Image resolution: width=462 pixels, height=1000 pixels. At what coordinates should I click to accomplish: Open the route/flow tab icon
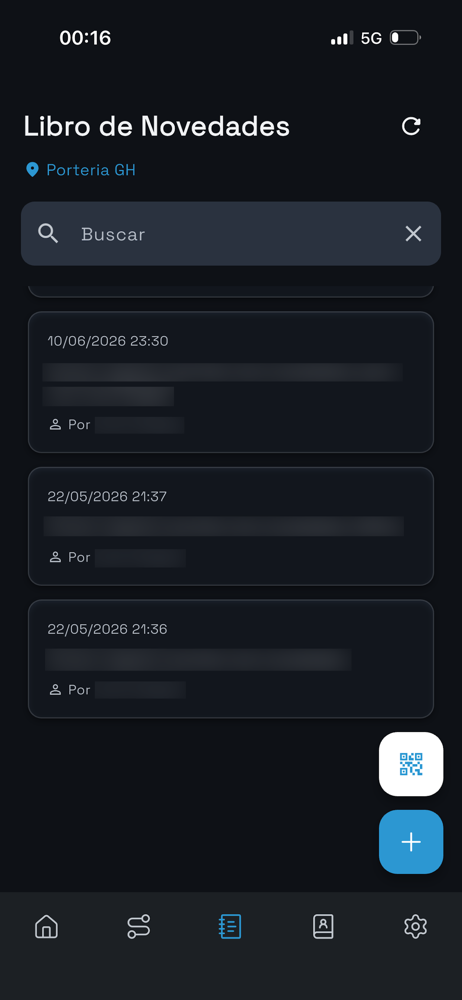tap(138, 926)
